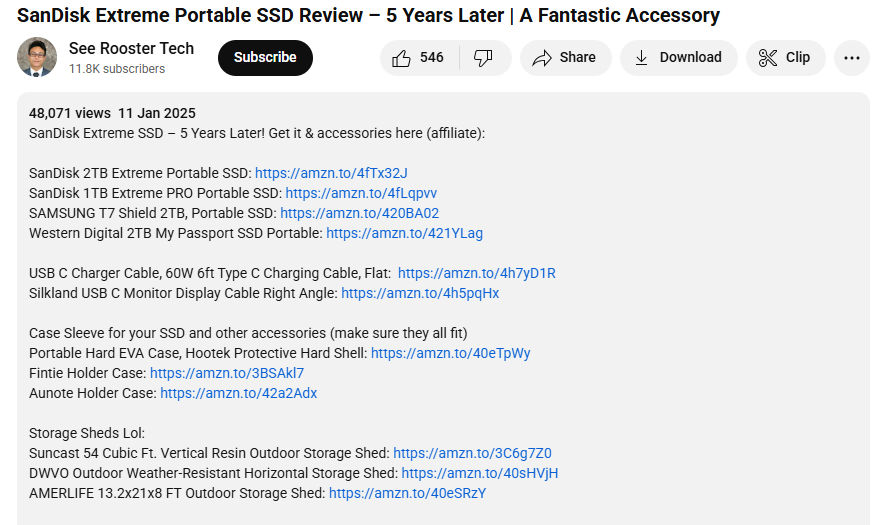This screenshot has width=893, height=525.
Task: Open the Clip scissors tool
Action: [785, 58]
